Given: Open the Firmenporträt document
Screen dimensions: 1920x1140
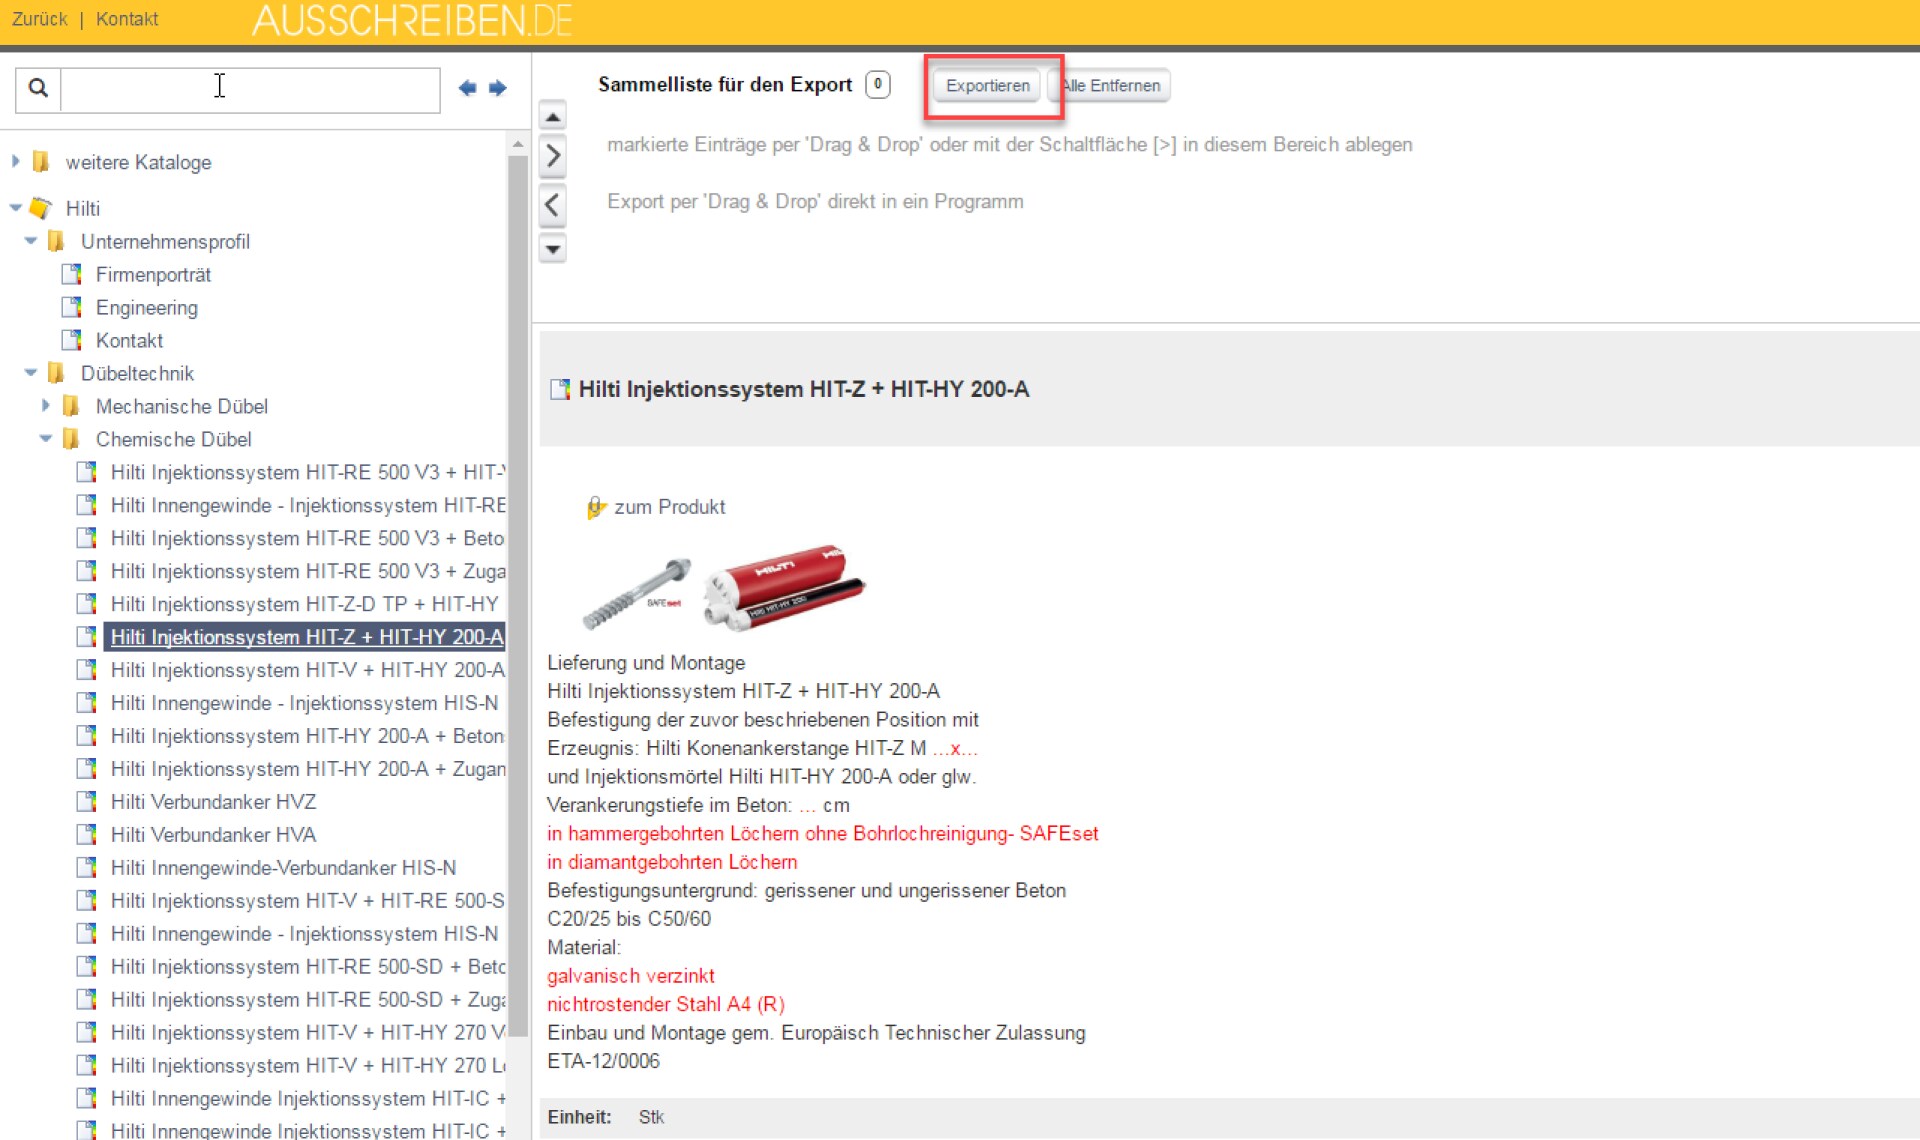Looking at the screenshot, I should (153, 274).
